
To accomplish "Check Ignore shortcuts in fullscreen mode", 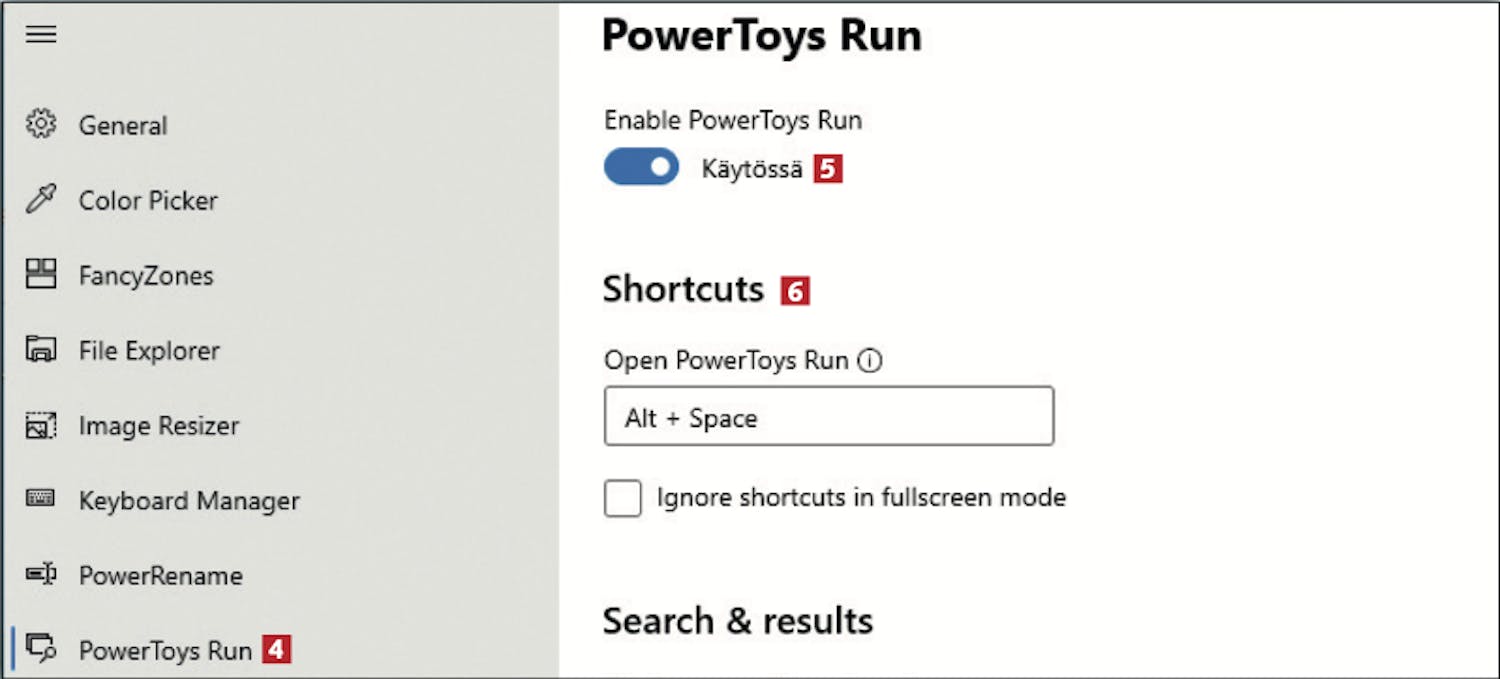I will point(623,498).
